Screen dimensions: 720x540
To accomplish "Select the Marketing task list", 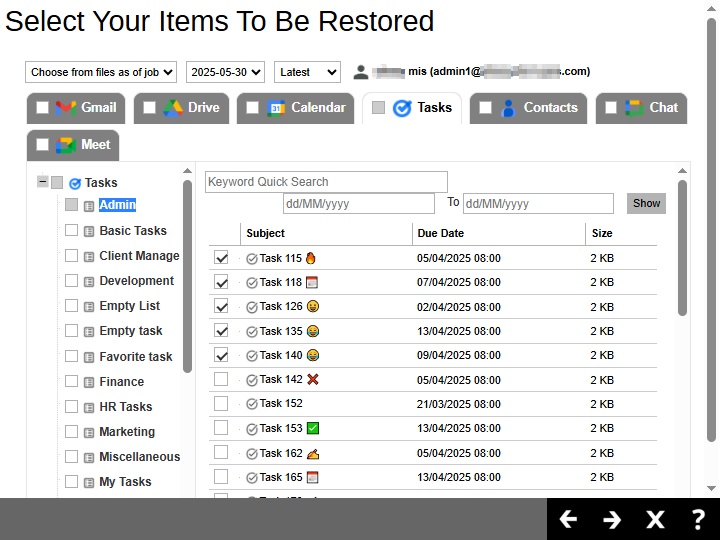I will point(127,432).
